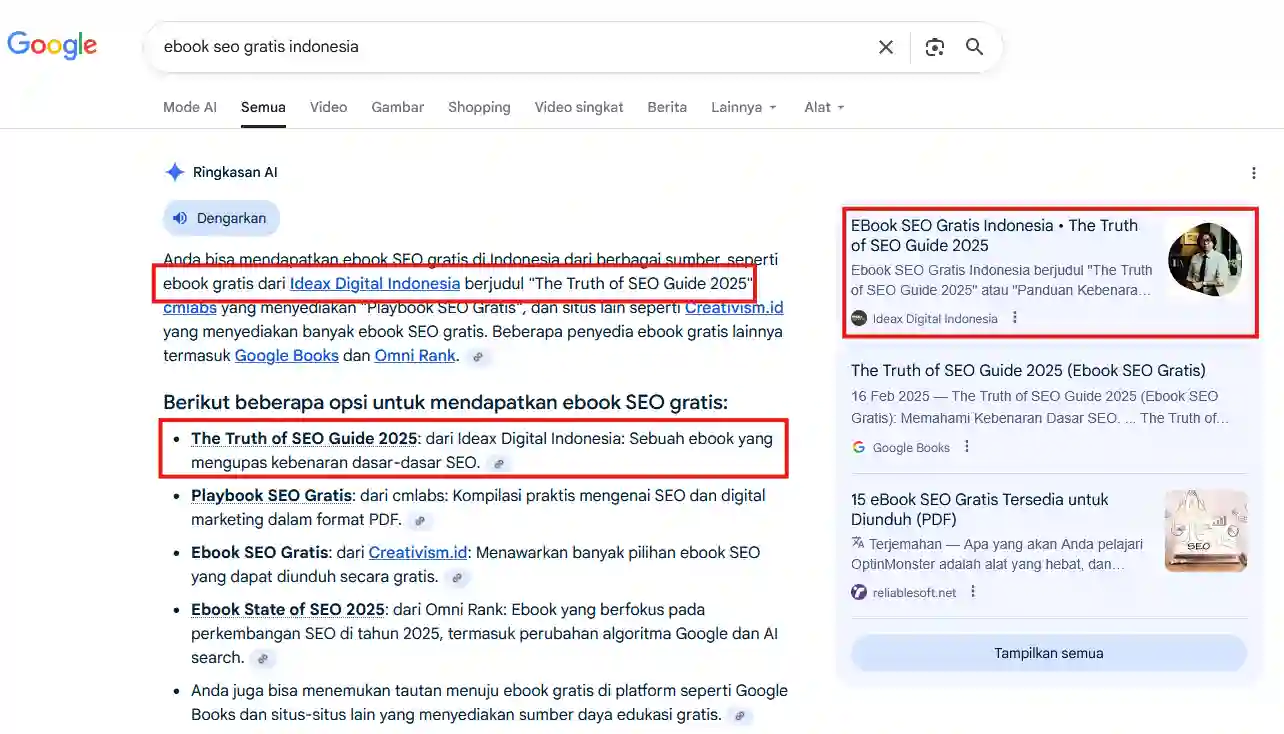Screen dimensions: 1284x734
Task: Click the Google Books favicon
Action: tap(859, 447)
